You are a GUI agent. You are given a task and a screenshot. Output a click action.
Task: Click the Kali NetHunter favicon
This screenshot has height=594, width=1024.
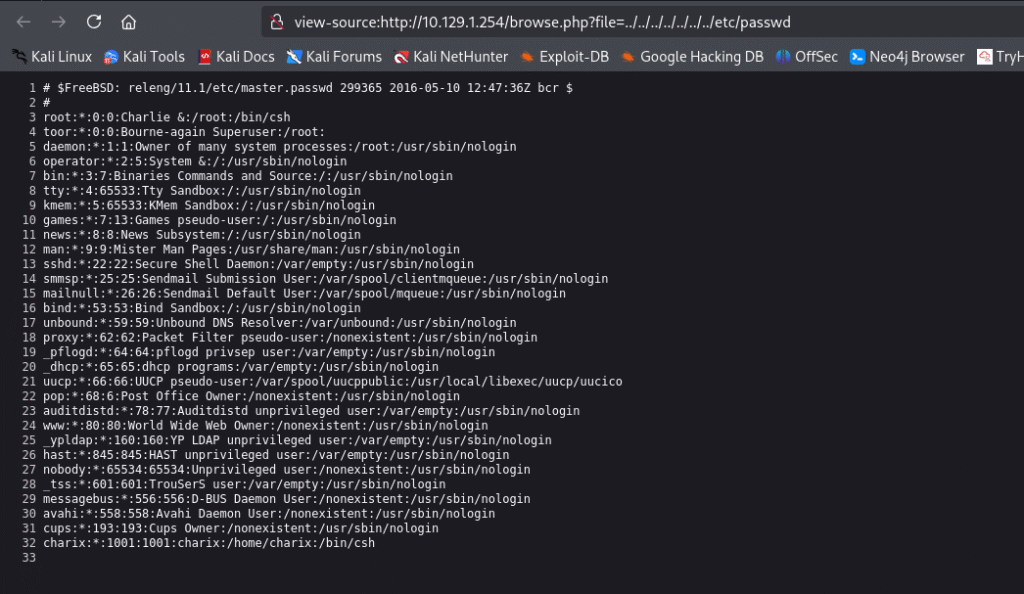coord(401,57)
